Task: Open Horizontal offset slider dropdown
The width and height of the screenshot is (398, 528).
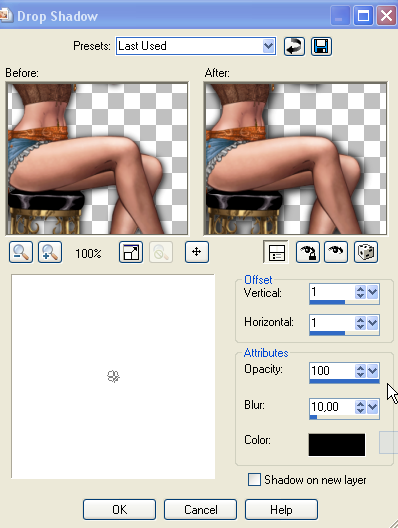Action: 372,323
